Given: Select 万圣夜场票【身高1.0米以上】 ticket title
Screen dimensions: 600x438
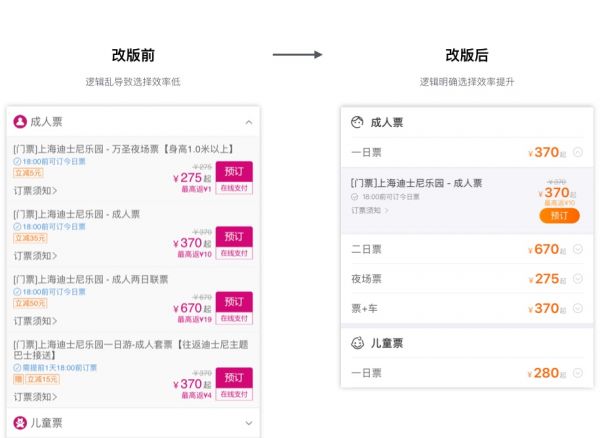Looking at the screenshot, I should (x=123, y=149).
